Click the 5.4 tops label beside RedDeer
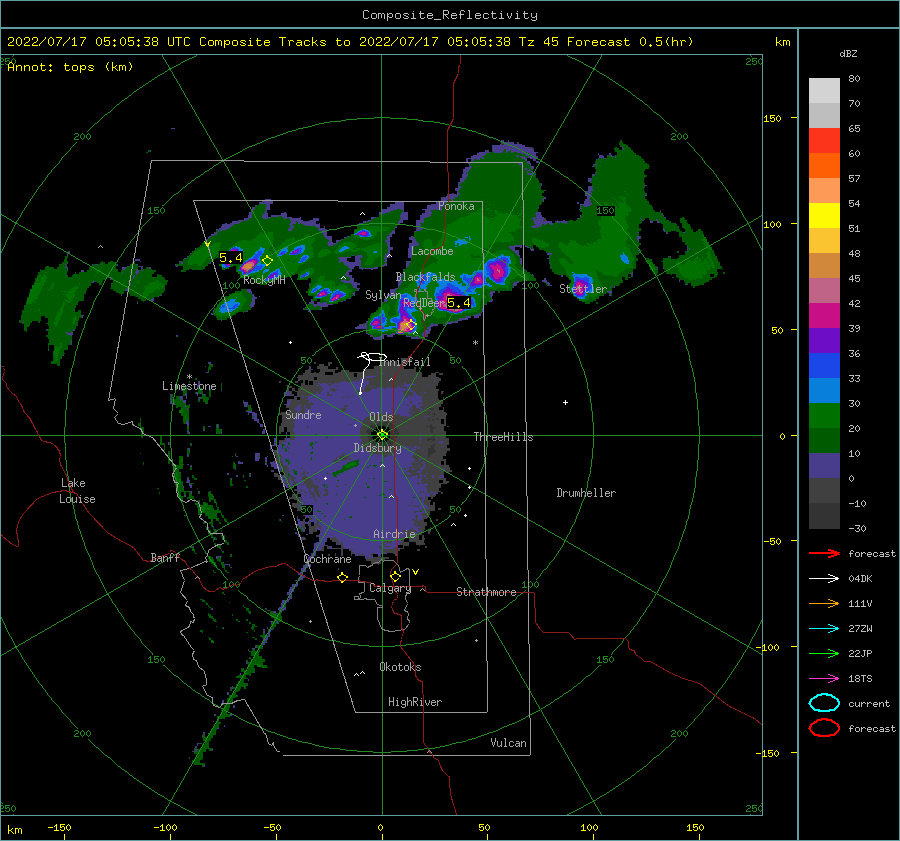The height and width of the screenshot is (841, 900). (459, 303)
